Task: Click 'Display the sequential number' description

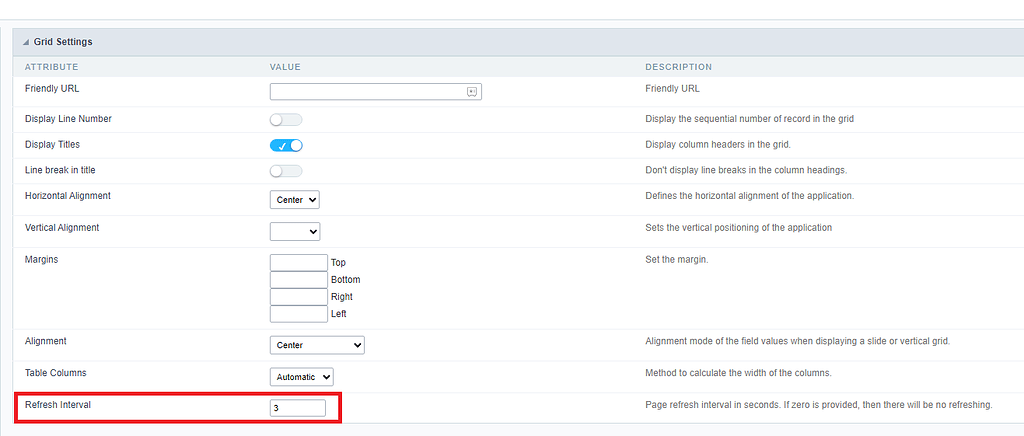Action: point(750,119)
